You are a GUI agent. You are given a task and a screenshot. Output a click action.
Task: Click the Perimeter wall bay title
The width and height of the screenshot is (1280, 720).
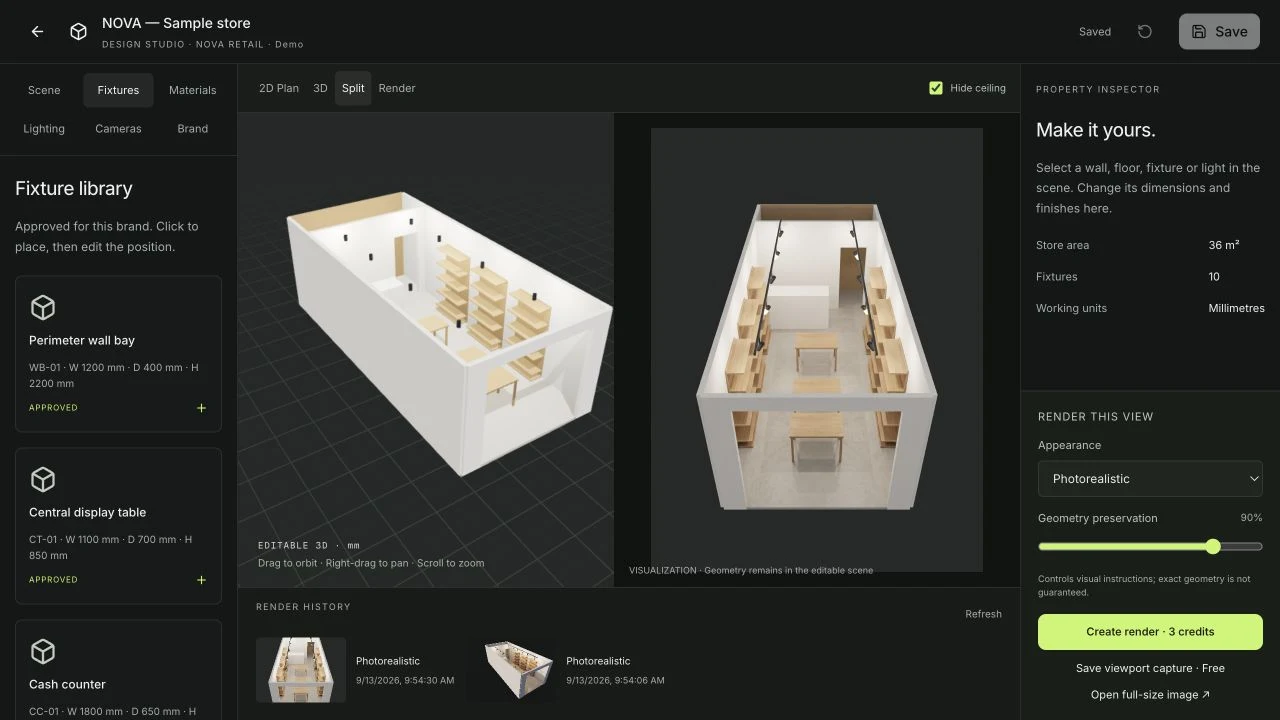pos(82,340)
